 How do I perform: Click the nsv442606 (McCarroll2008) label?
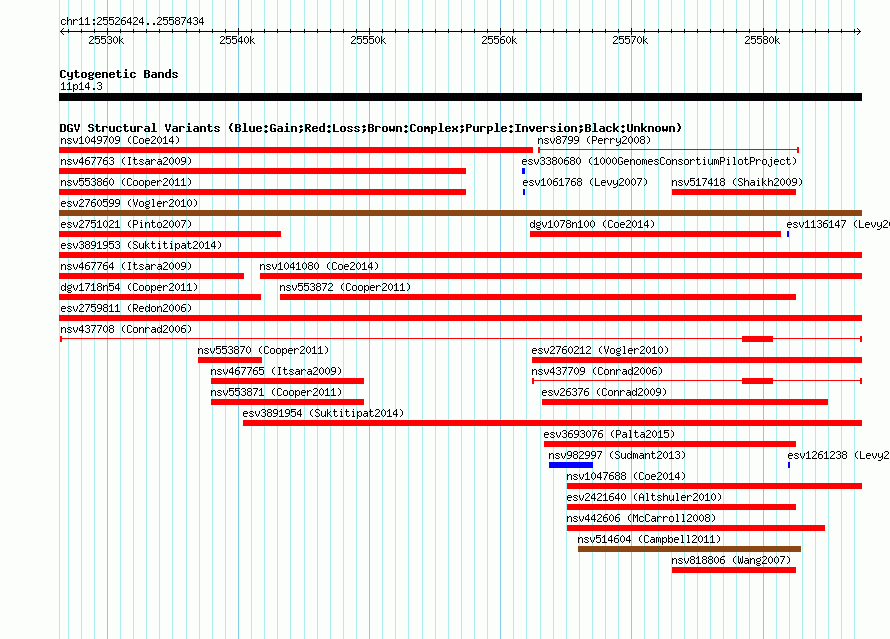click(x=641, y=518)
